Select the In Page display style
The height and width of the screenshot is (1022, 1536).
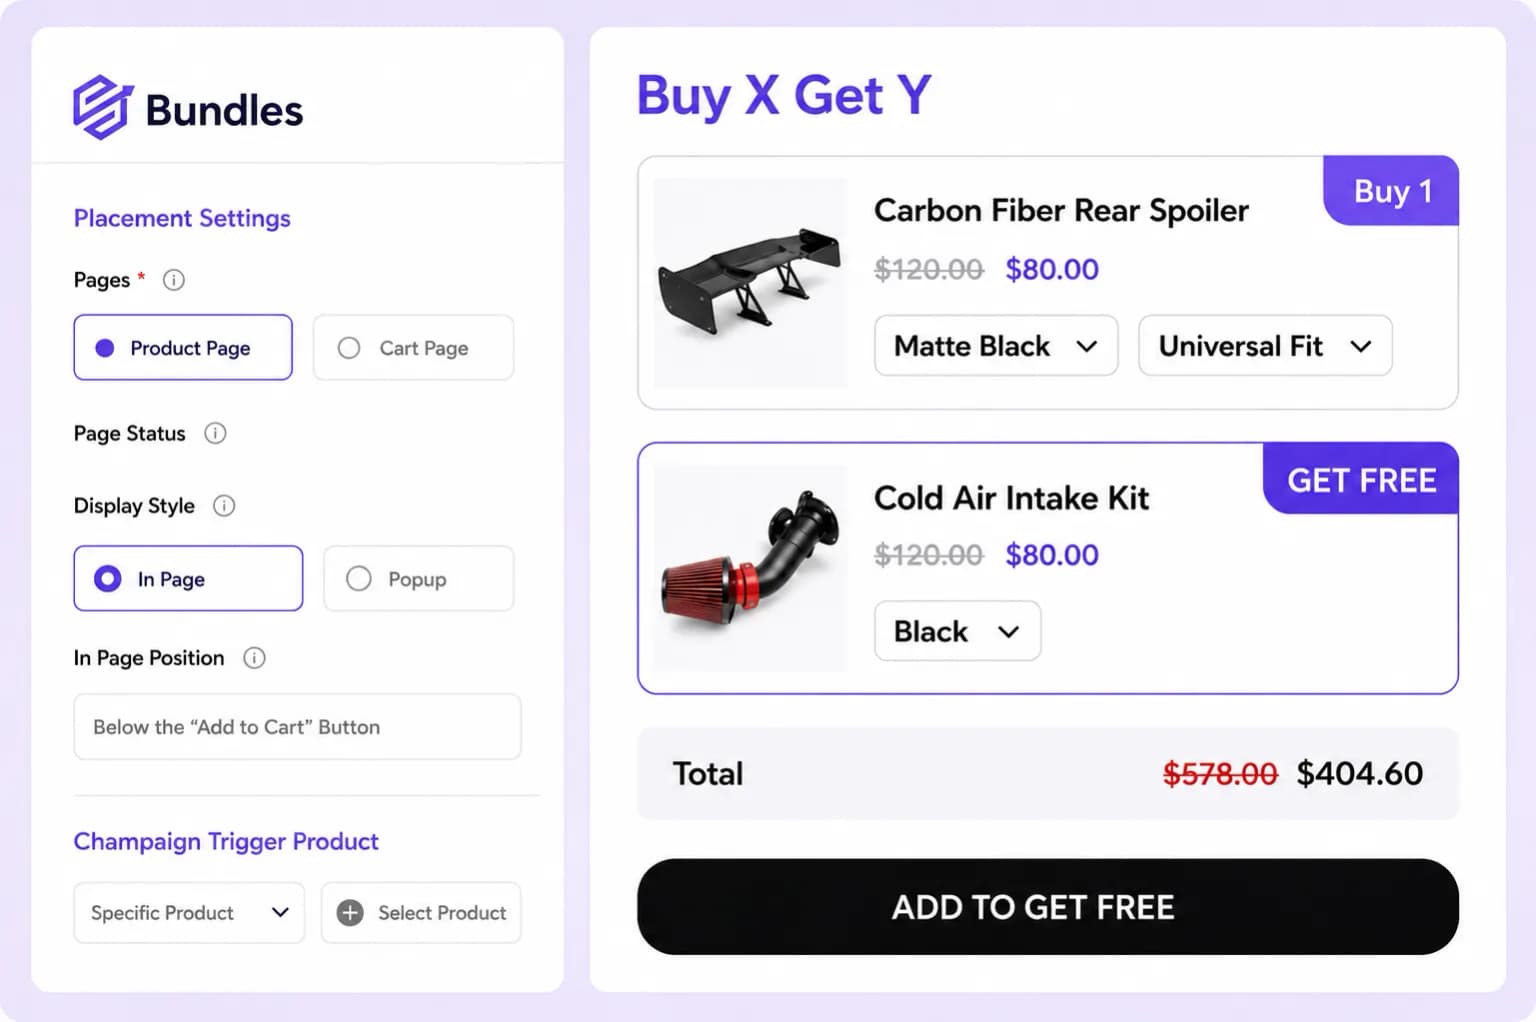[x=188, y=579]
